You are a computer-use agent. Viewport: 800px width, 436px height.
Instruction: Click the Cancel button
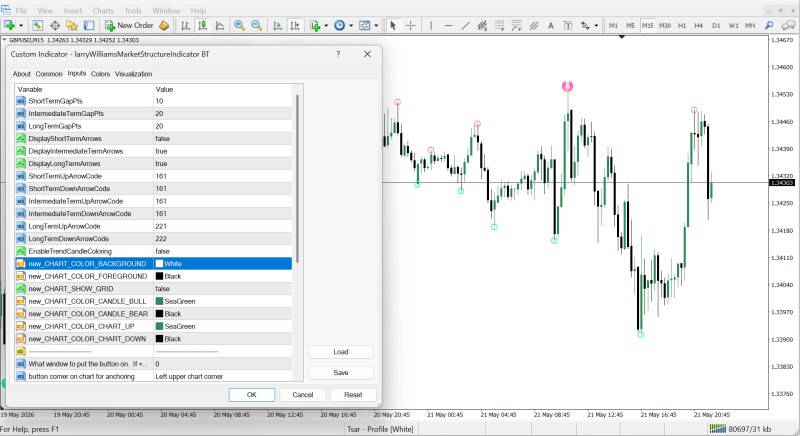pos(303,395)
